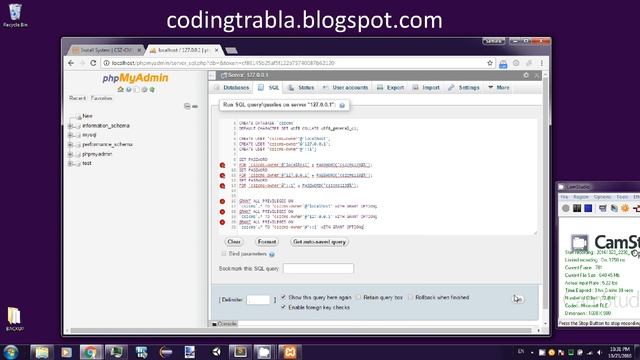Open BACKUP folder on desktop
The height and width of the screenshot is (360, 640).
tap(14, 318)
